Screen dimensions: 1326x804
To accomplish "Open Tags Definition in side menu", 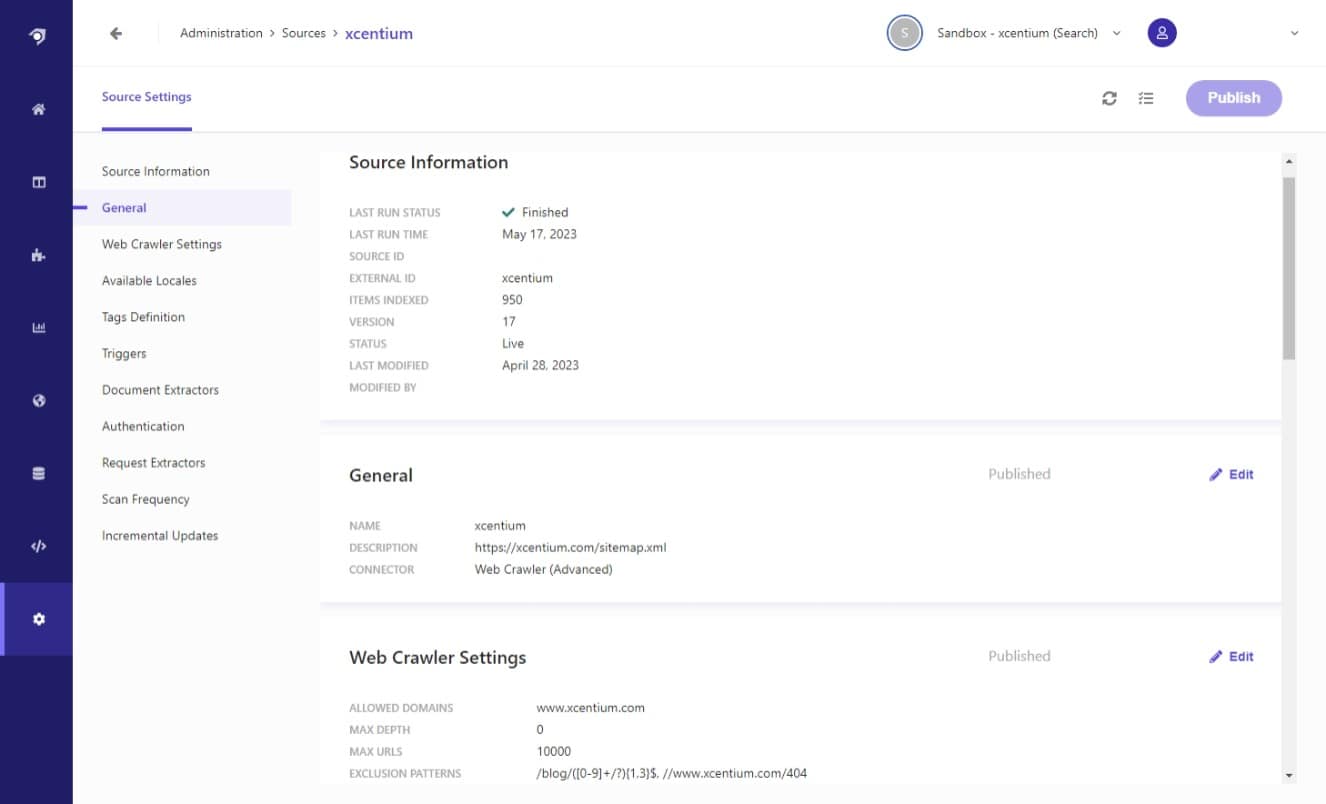I will [x=143, y=317].
